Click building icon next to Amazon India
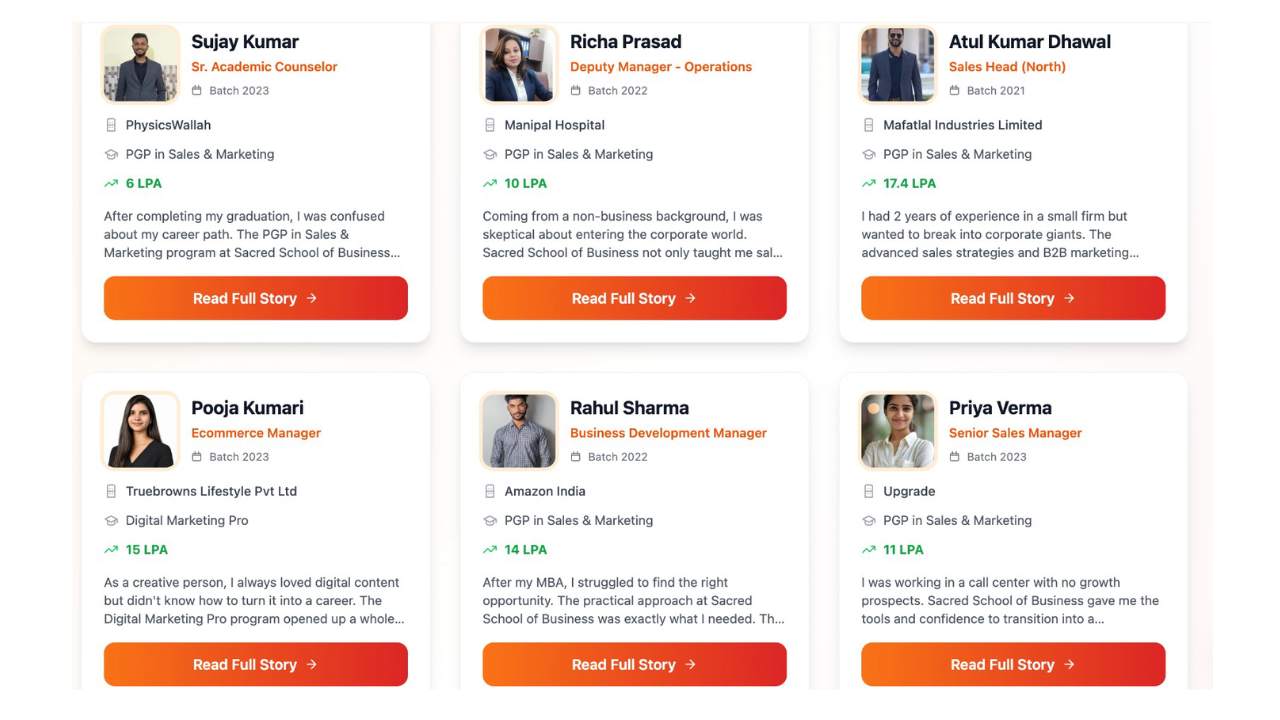This screenshot has height=720, width=1280. 490,491
